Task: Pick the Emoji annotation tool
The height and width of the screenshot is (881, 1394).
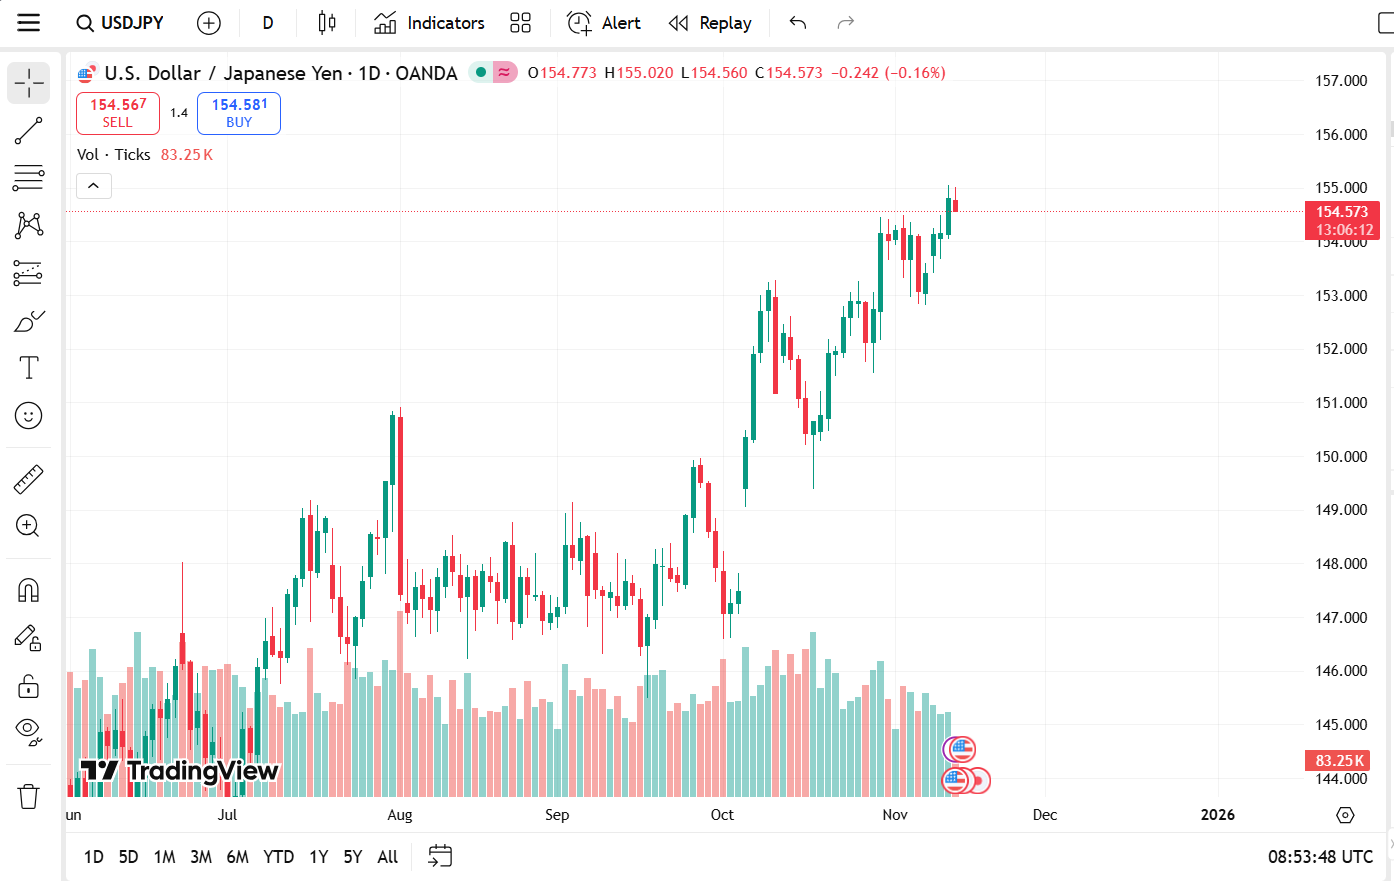Action: [28, 415]
